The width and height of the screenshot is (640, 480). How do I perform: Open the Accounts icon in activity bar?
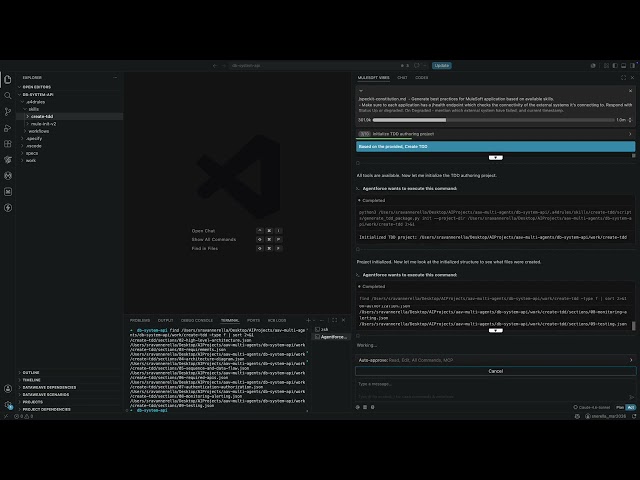click(x=8, y=389)
